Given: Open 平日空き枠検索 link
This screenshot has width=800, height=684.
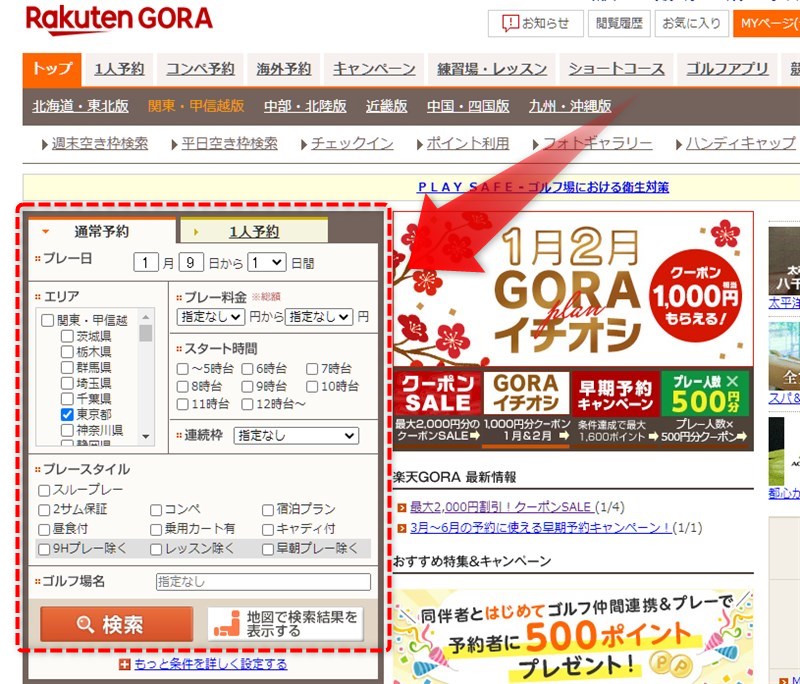Looking at the screenshot, I should coord(230,144).
